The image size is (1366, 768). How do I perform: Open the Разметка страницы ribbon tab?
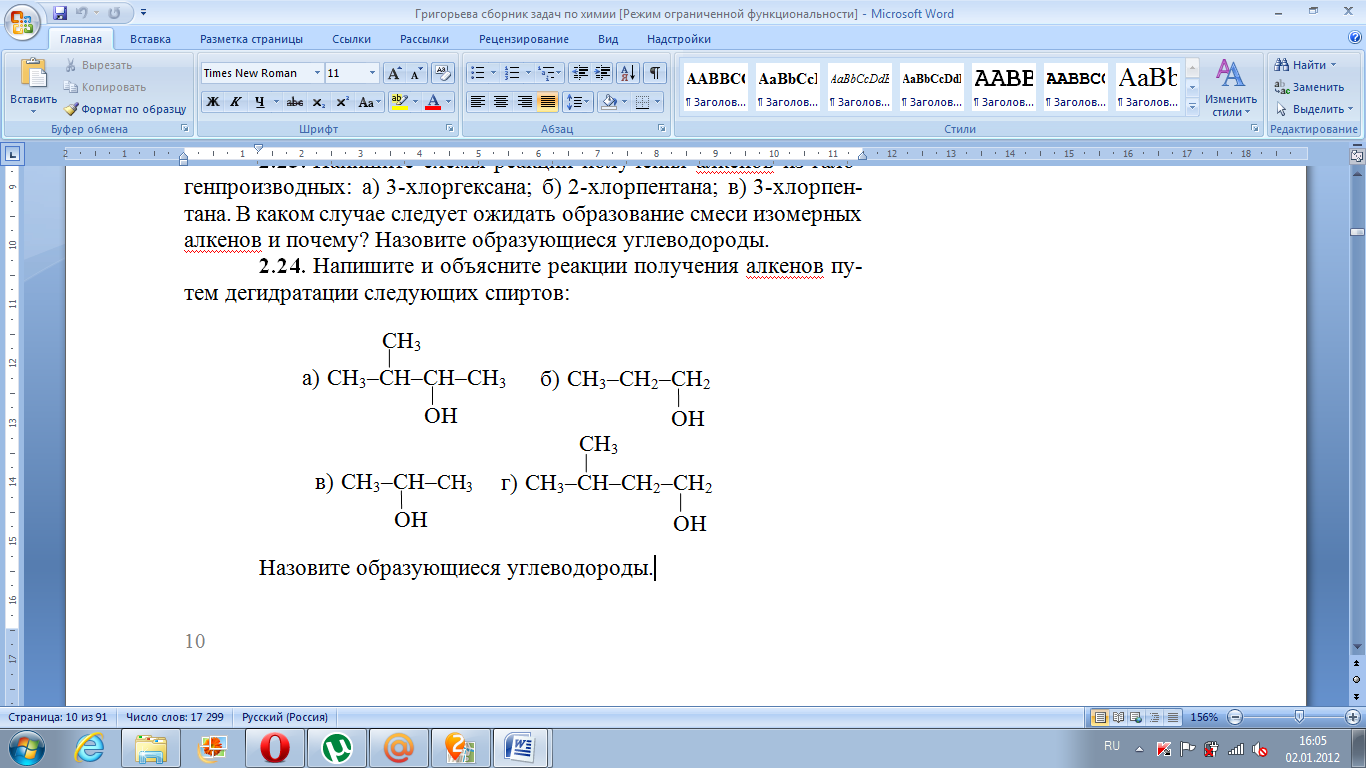(251, 39)
